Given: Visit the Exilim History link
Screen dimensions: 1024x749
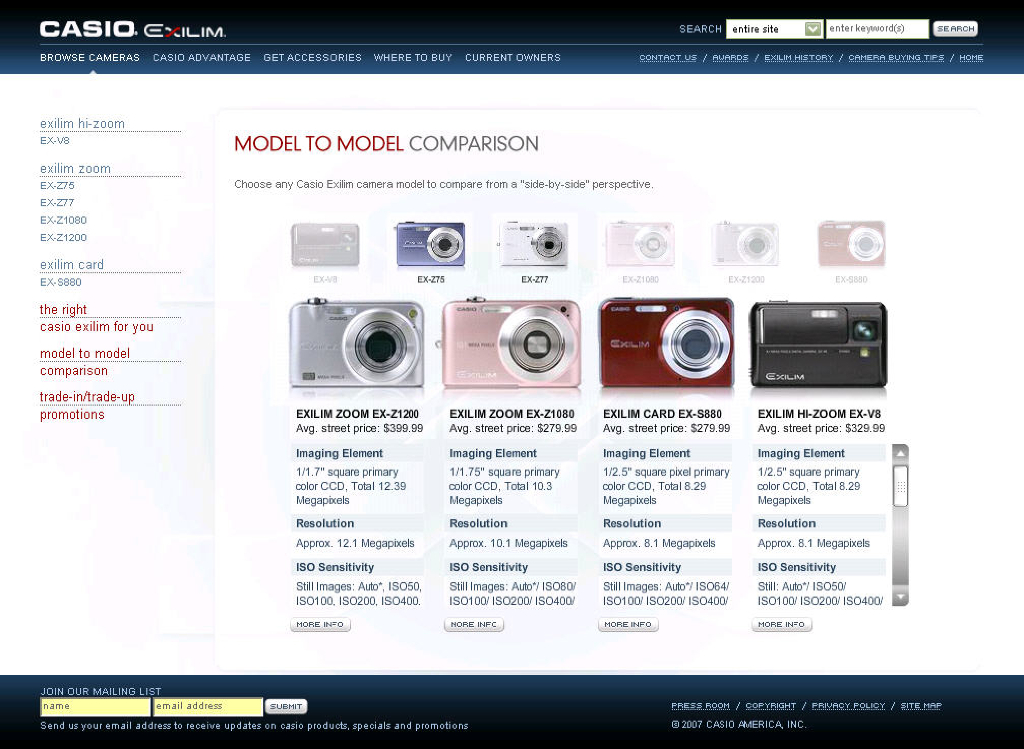Looking at the screenshot, I should [x=799, y=57].
